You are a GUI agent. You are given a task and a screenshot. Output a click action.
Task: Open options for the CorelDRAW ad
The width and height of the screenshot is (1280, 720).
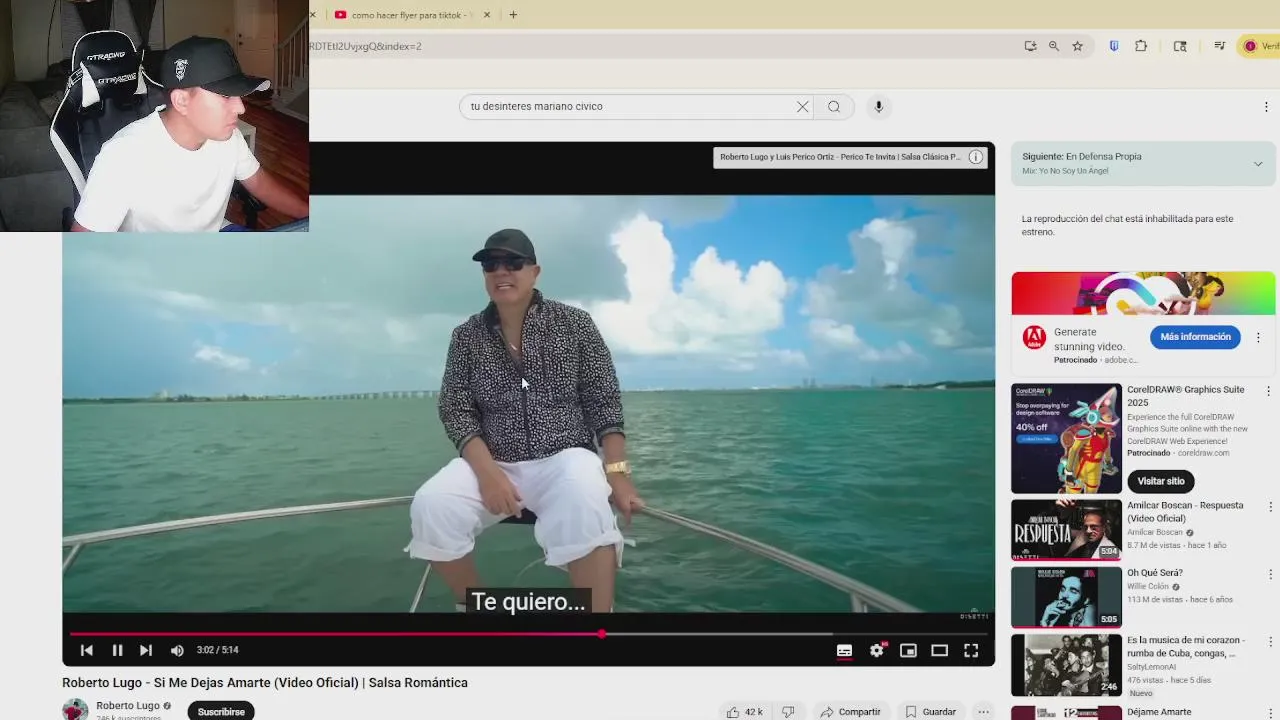(x=1268, y=391)
